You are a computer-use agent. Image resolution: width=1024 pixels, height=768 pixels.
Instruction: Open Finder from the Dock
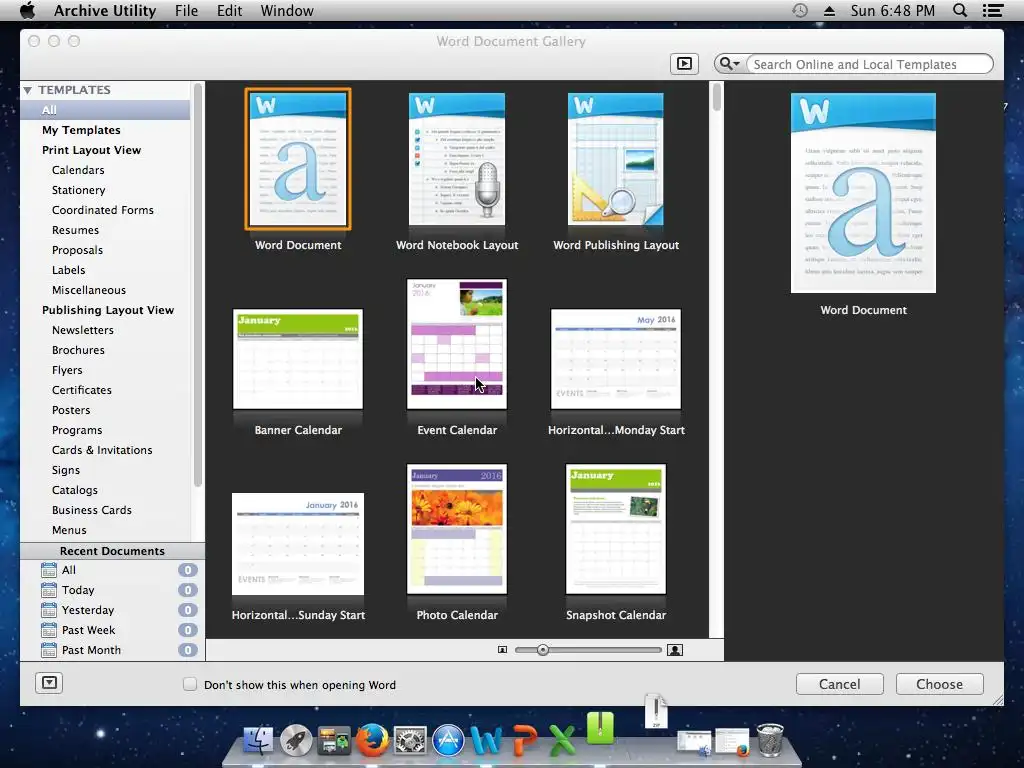[x=259, y=741]
